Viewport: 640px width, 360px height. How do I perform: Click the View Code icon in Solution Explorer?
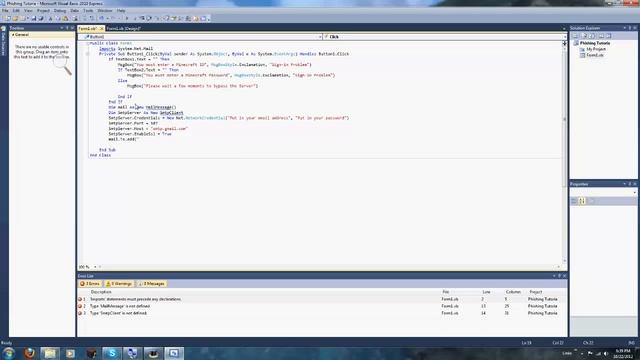click(601, 36)
